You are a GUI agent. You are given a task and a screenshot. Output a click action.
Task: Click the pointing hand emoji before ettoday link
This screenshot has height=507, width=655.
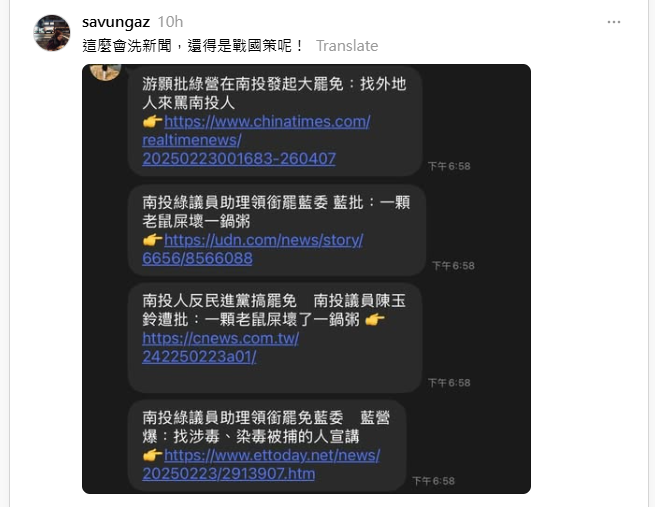(x=152, y=455)
